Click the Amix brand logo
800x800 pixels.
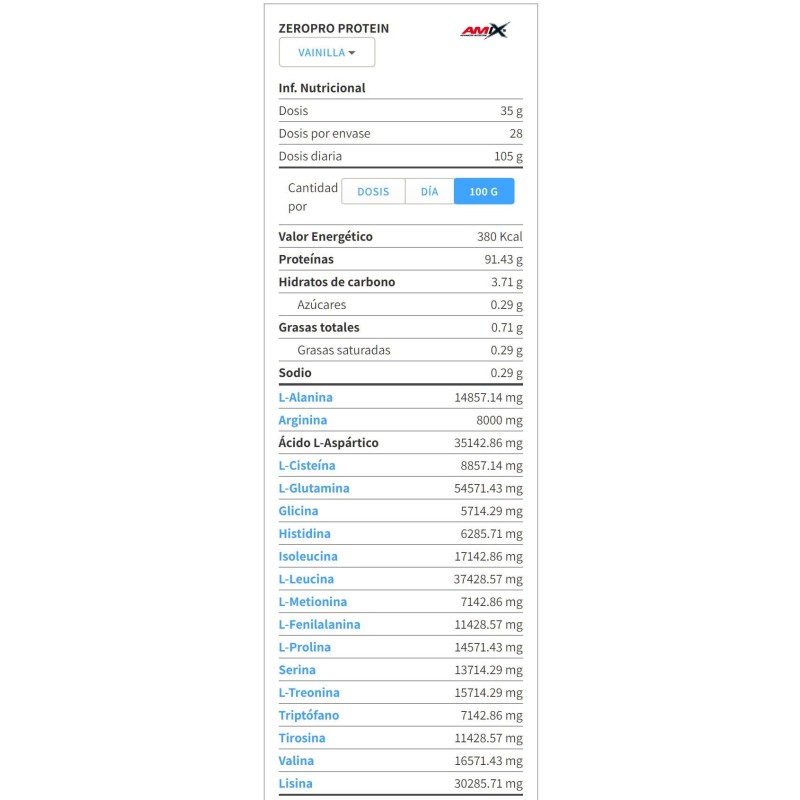485,31
